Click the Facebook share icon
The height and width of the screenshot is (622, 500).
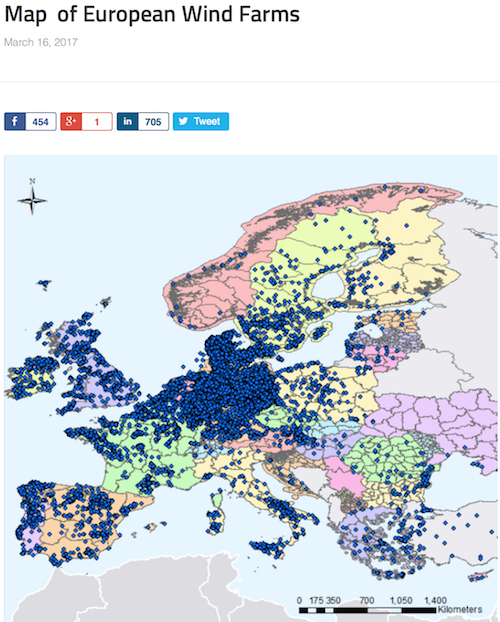[x=15, y=121]
